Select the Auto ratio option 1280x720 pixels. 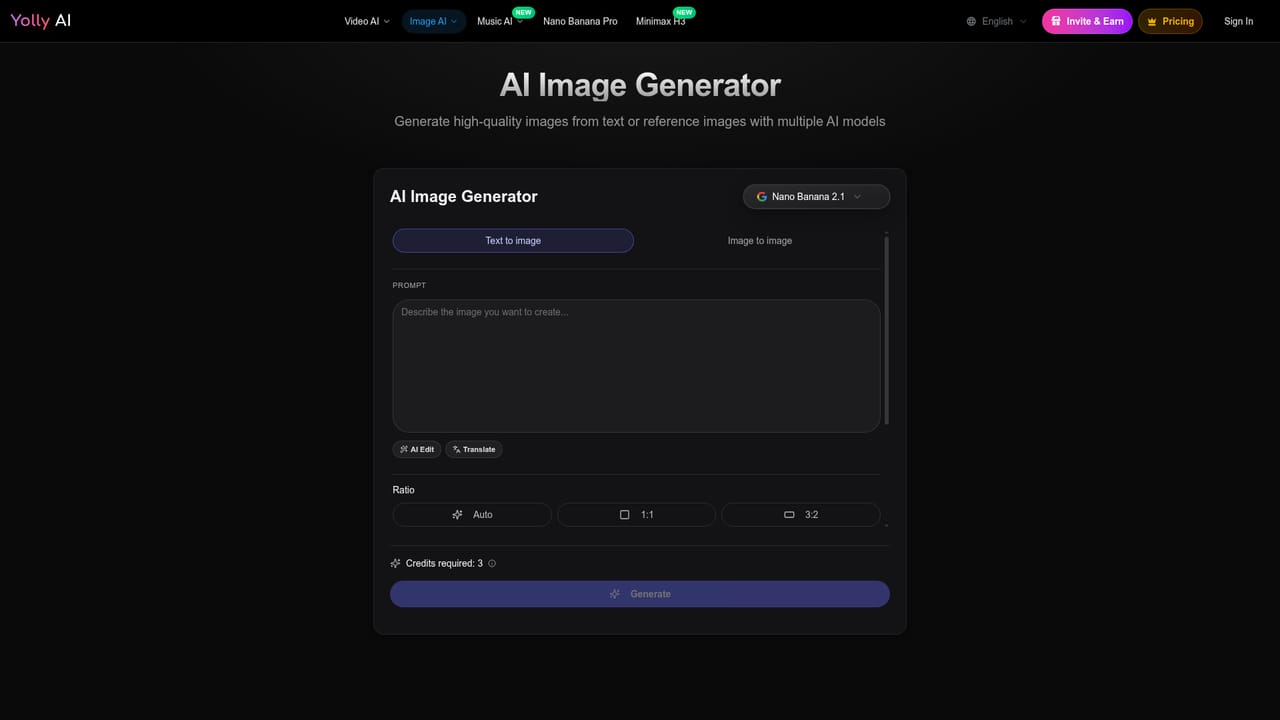pos(472,515)
